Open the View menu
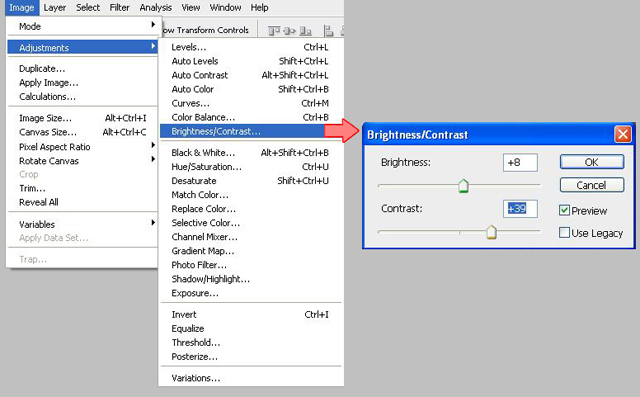The width and height of the screenshot is (640, 397). pos(191,8)
